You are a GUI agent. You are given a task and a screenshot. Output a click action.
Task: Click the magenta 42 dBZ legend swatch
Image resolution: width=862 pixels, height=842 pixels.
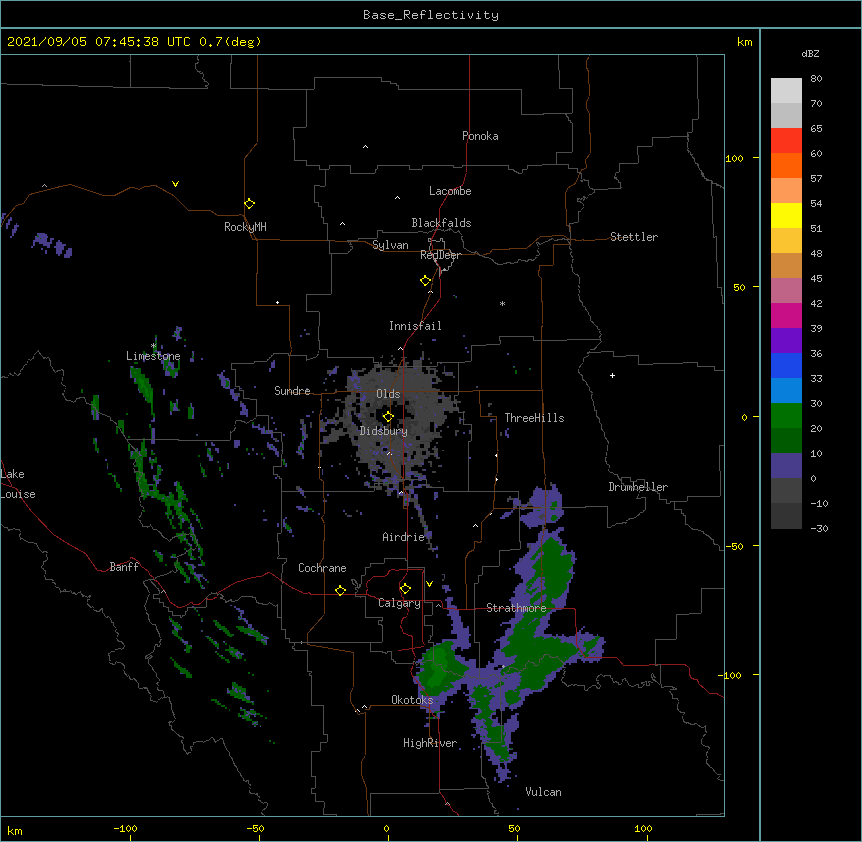coord(786,315)
